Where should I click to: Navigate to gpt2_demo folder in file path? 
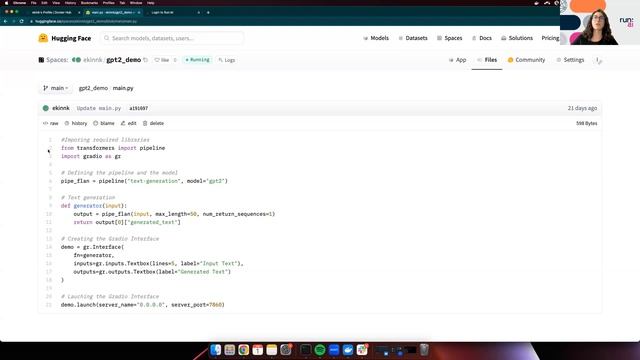click(x=93, y=88)
